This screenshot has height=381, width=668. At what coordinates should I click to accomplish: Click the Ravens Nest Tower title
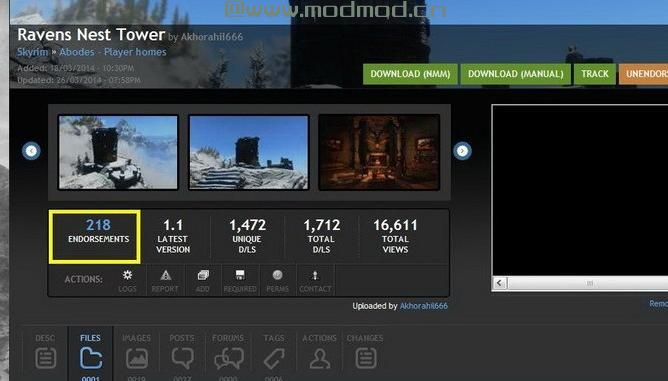(x=91, y=35)
